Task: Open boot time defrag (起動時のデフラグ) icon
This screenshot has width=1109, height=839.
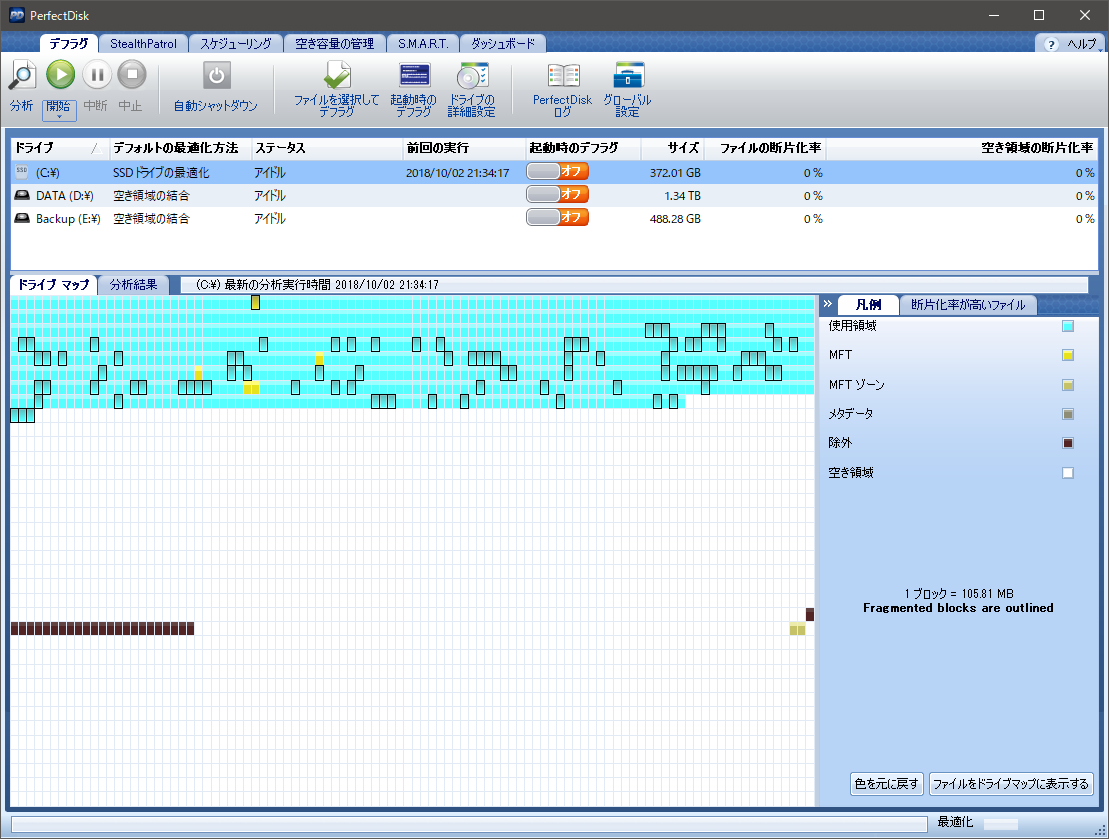Action: [414, 75]
